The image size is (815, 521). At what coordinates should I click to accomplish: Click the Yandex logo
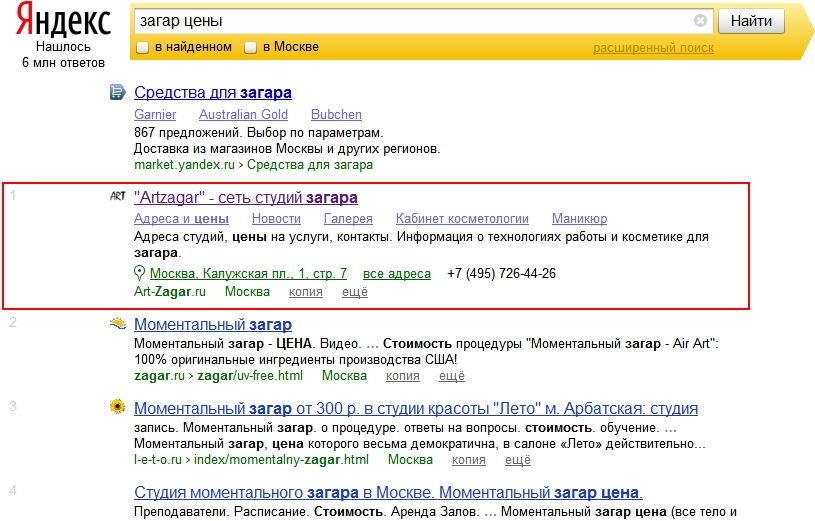(x=63, y=20)
